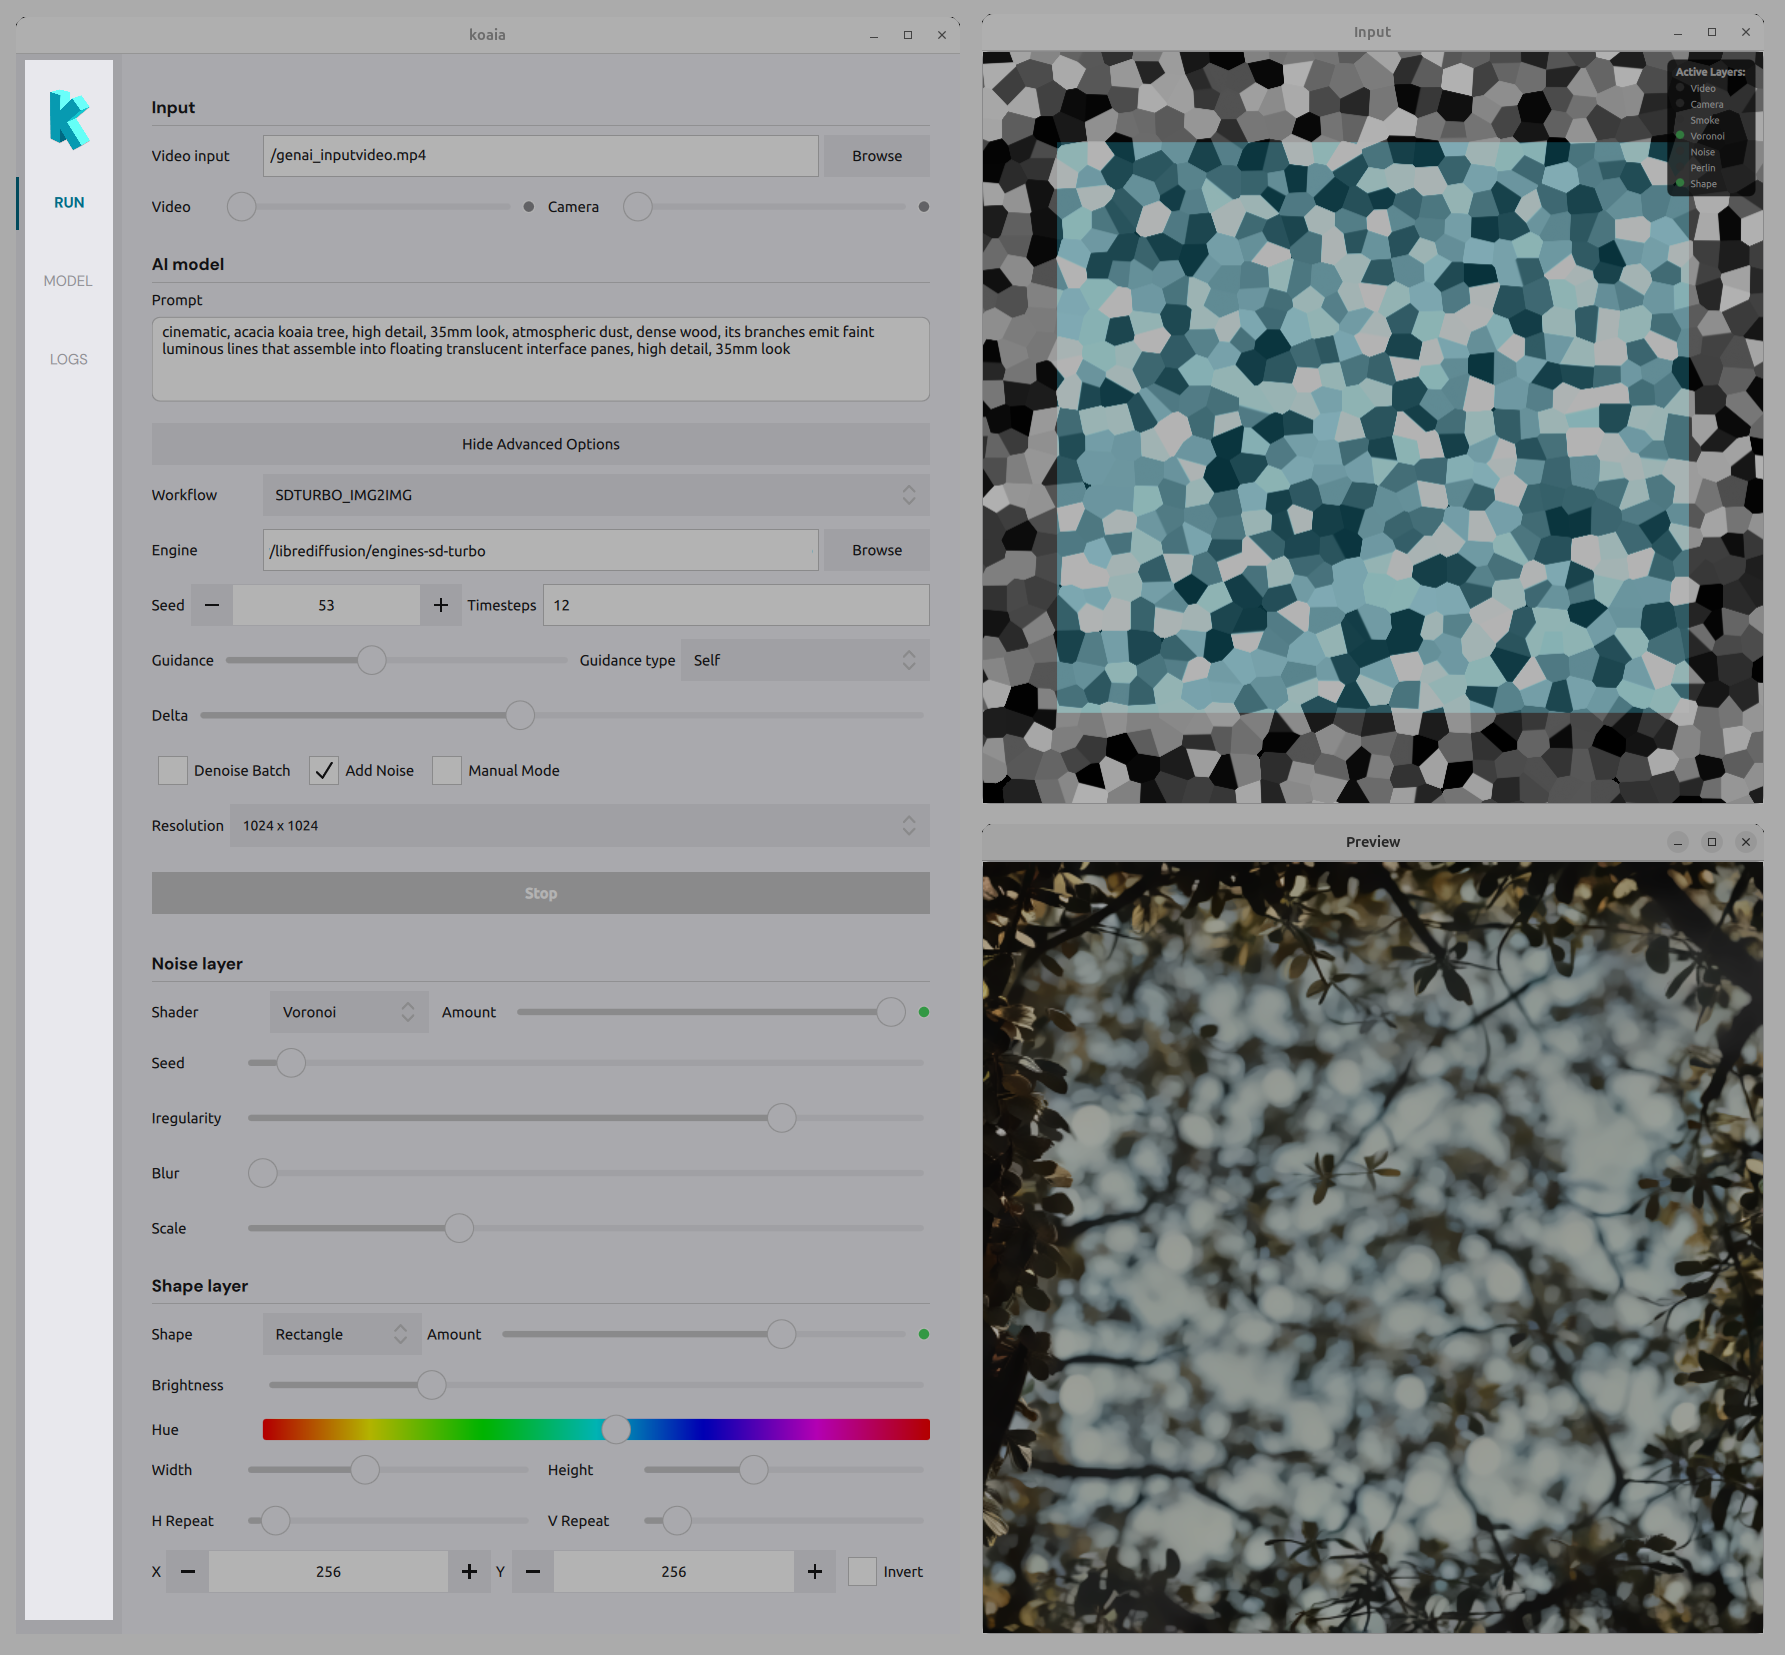Switch to the MODEL tab
1785x1655 pixels.
(68, 281)
